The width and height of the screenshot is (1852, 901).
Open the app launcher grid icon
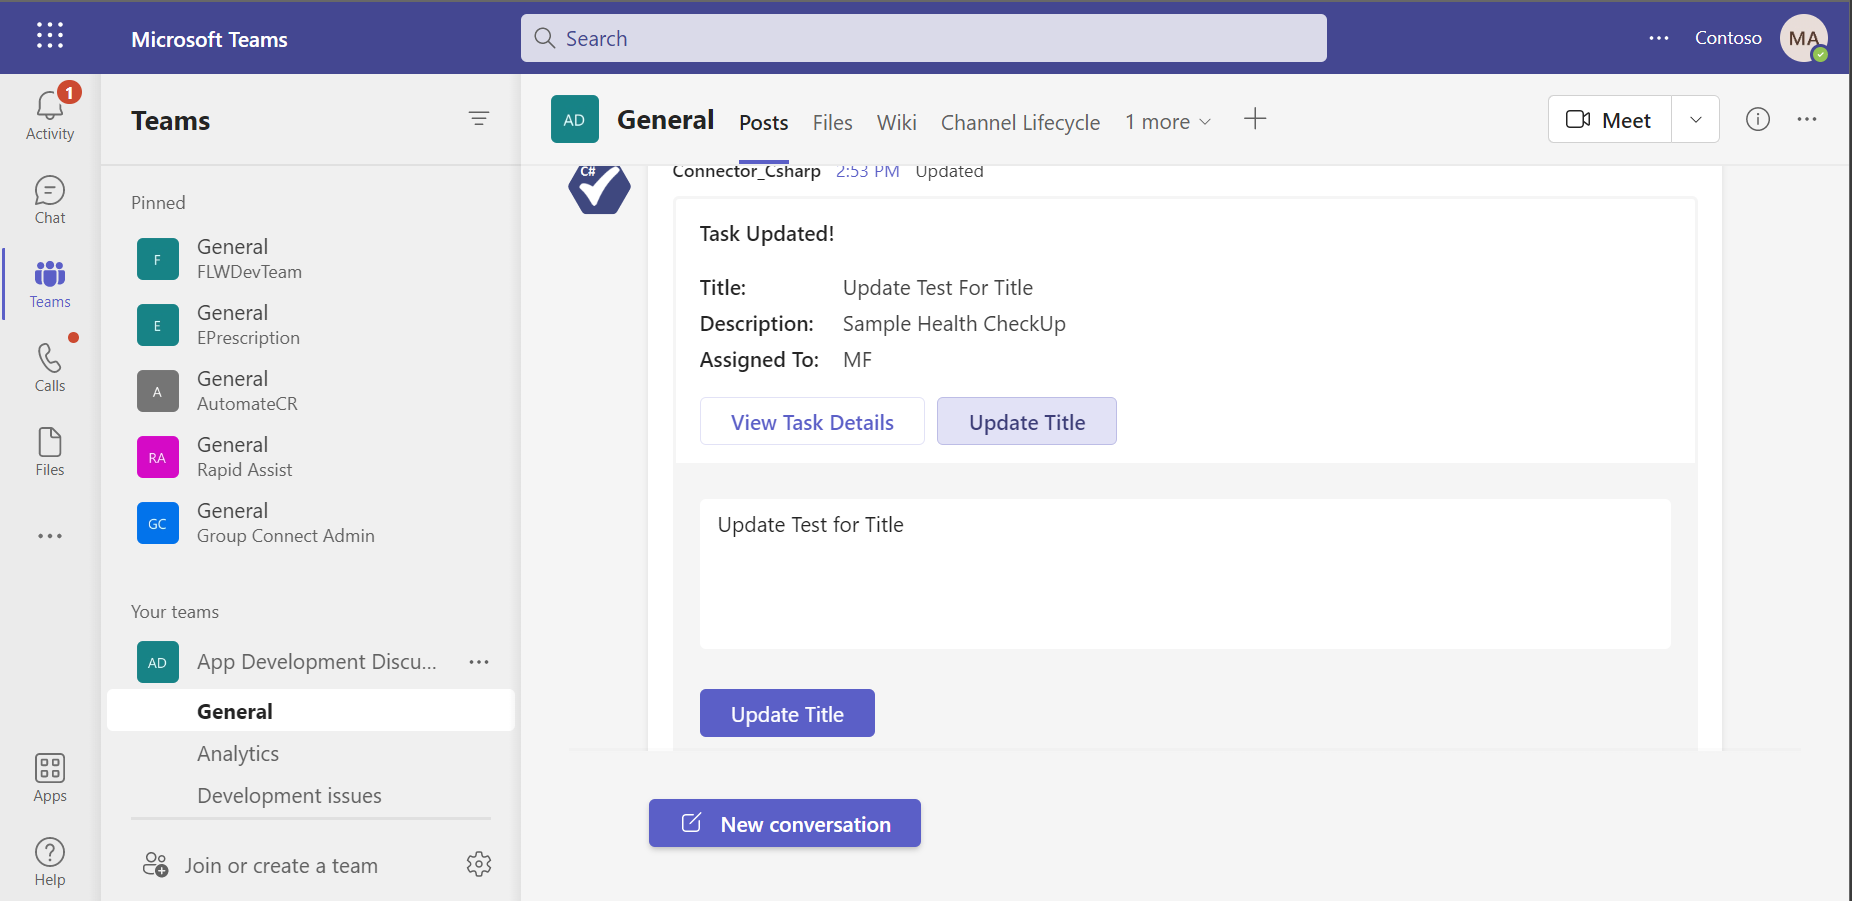click(x=50, y=36)
